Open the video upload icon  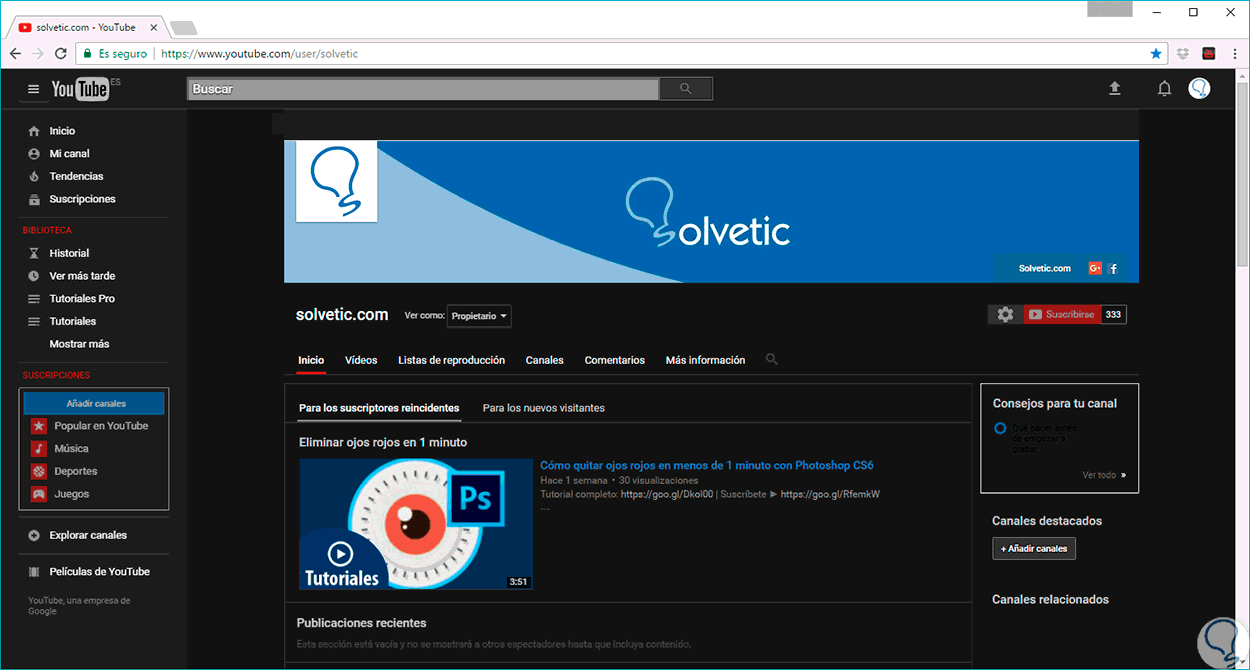(1115, 89)
